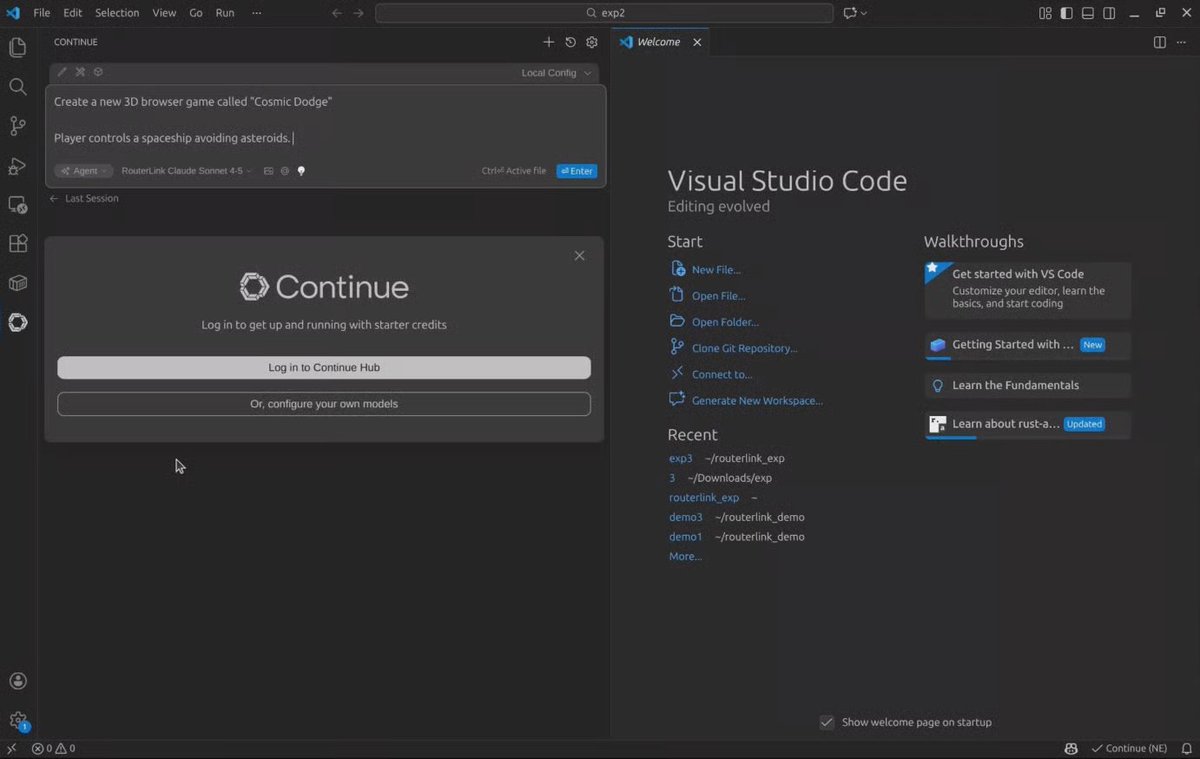The image size is (1200, 759).
Task: Open Continue session history
Action: (570, 42)
